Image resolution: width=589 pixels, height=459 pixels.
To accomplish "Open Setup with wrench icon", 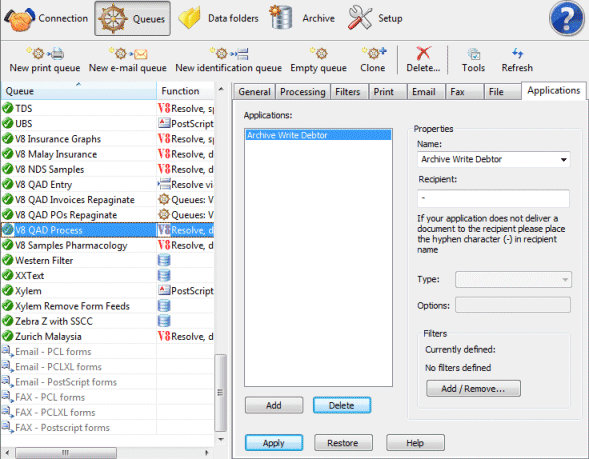I will pyautogui.click(x=375, y=18).
